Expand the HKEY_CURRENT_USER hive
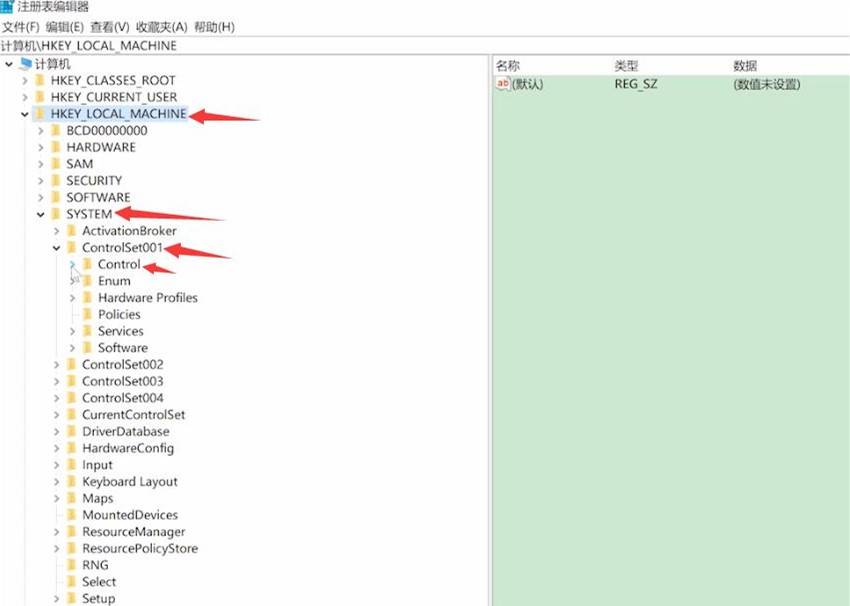Viewport: 850px width, 606px height. coord(25,98)
